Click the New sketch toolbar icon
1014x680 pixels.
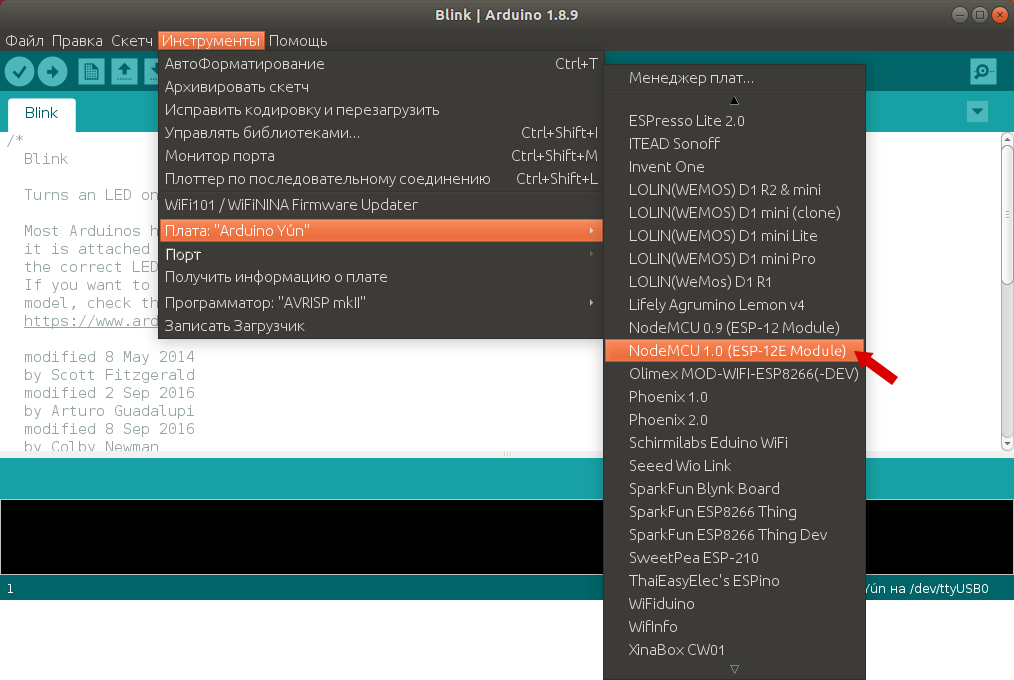point(91,71)
